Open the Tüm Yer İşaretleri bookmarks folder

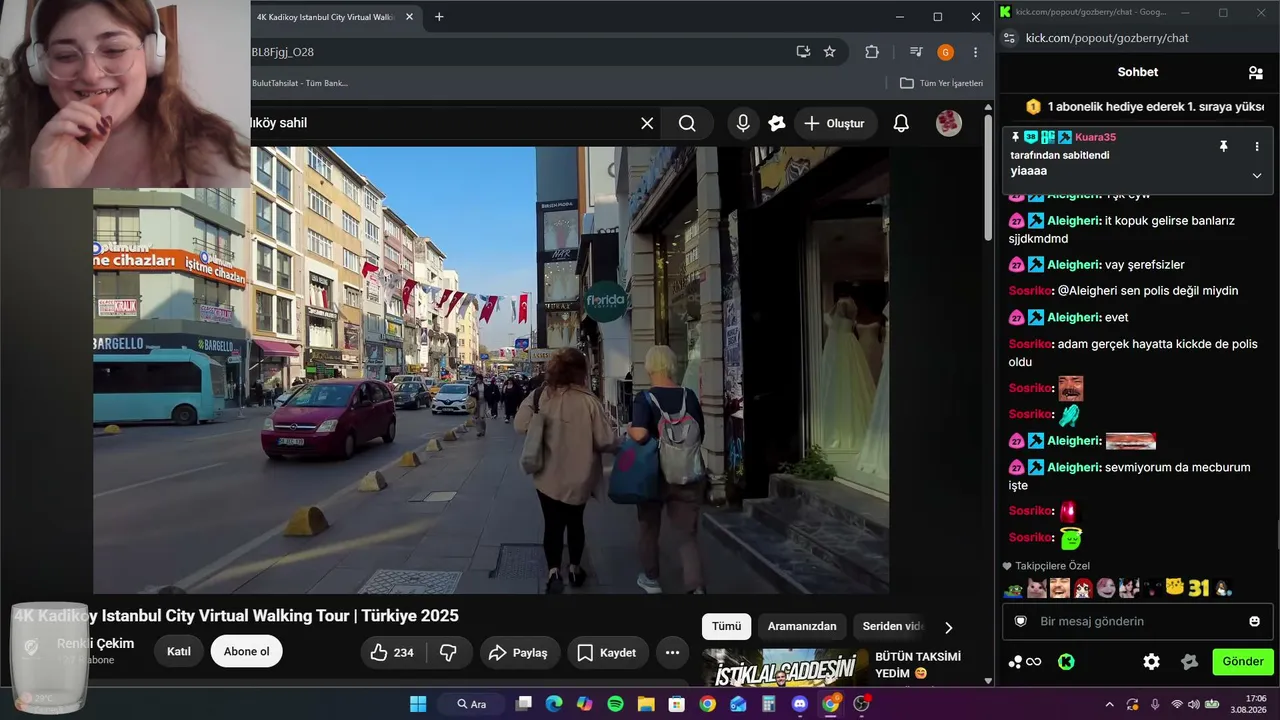click(941, 83)
